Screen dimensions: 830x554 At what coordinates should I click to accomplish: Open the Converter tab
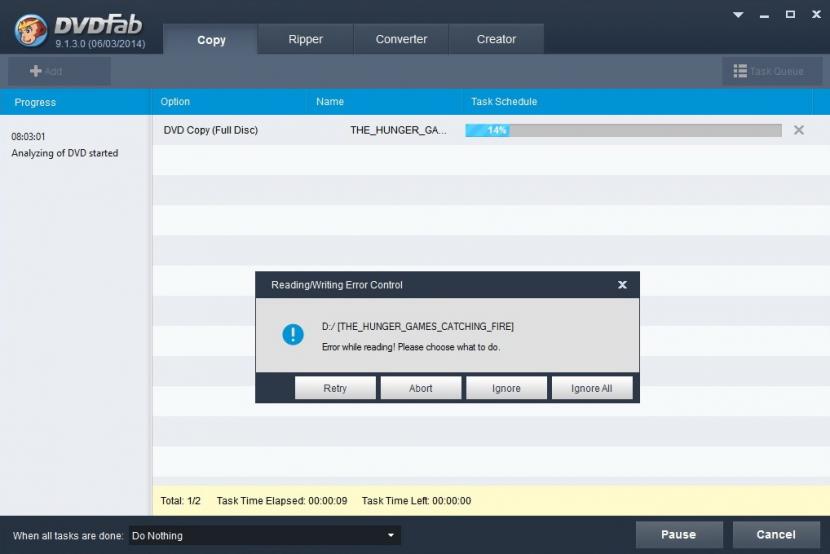pyautogui.click(x=401, y=39)
